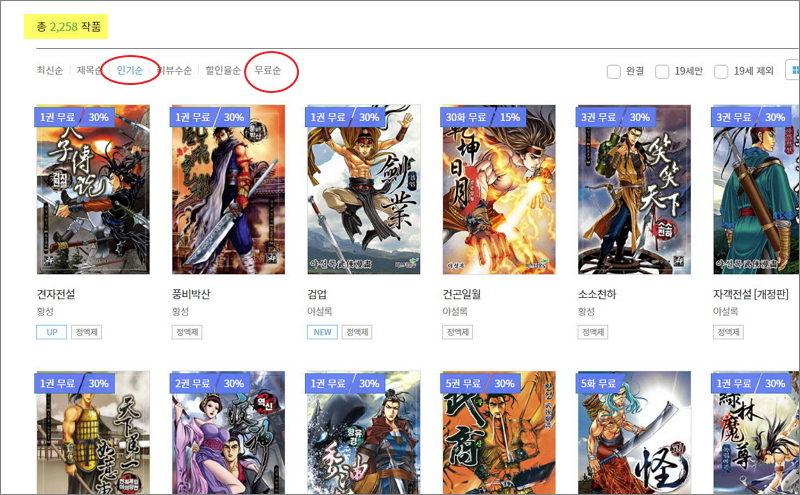Viewport: 800px width, 495px height.
Task: Click the 견자전설 title link
Action: [56, 294]
